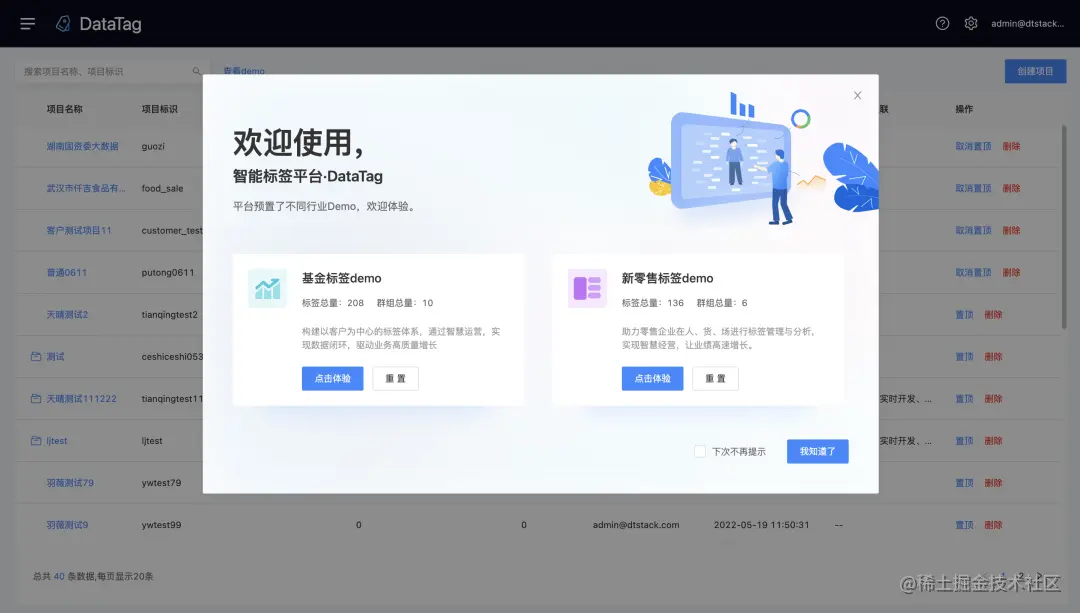Click folder icon beside ljtest
Viewport: 1080px width, 613px height.
pos(36,441)
